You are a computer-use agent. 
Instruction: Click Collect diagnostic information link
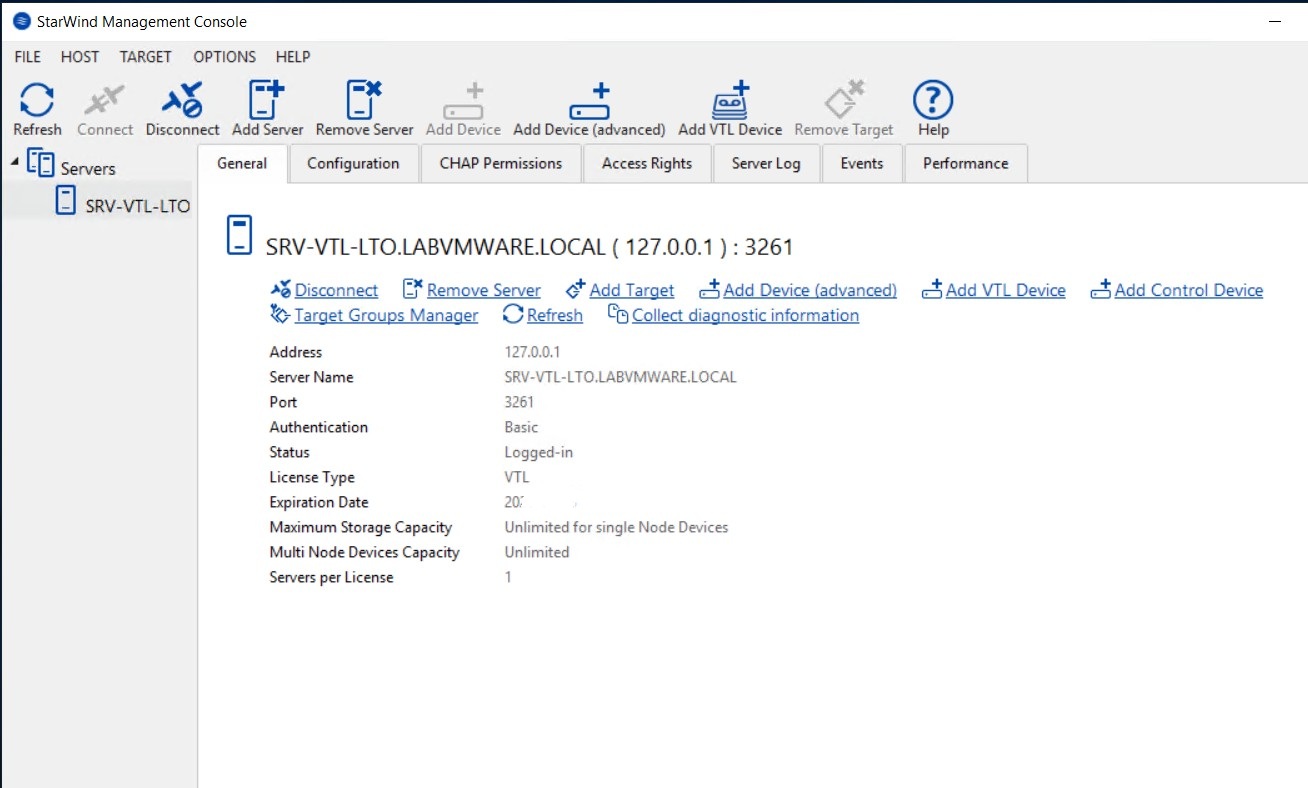[x=745, y=316]
